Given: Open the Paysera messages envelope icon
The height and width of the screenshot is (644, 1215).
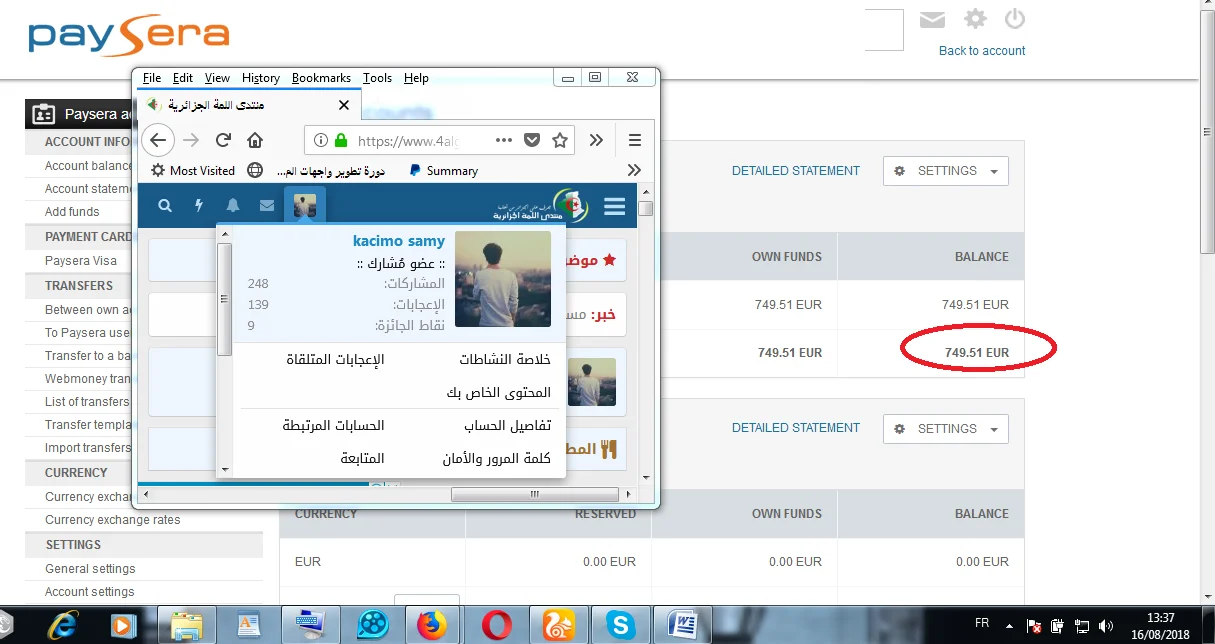Looking at the screenshot, I should coord(932,20).
